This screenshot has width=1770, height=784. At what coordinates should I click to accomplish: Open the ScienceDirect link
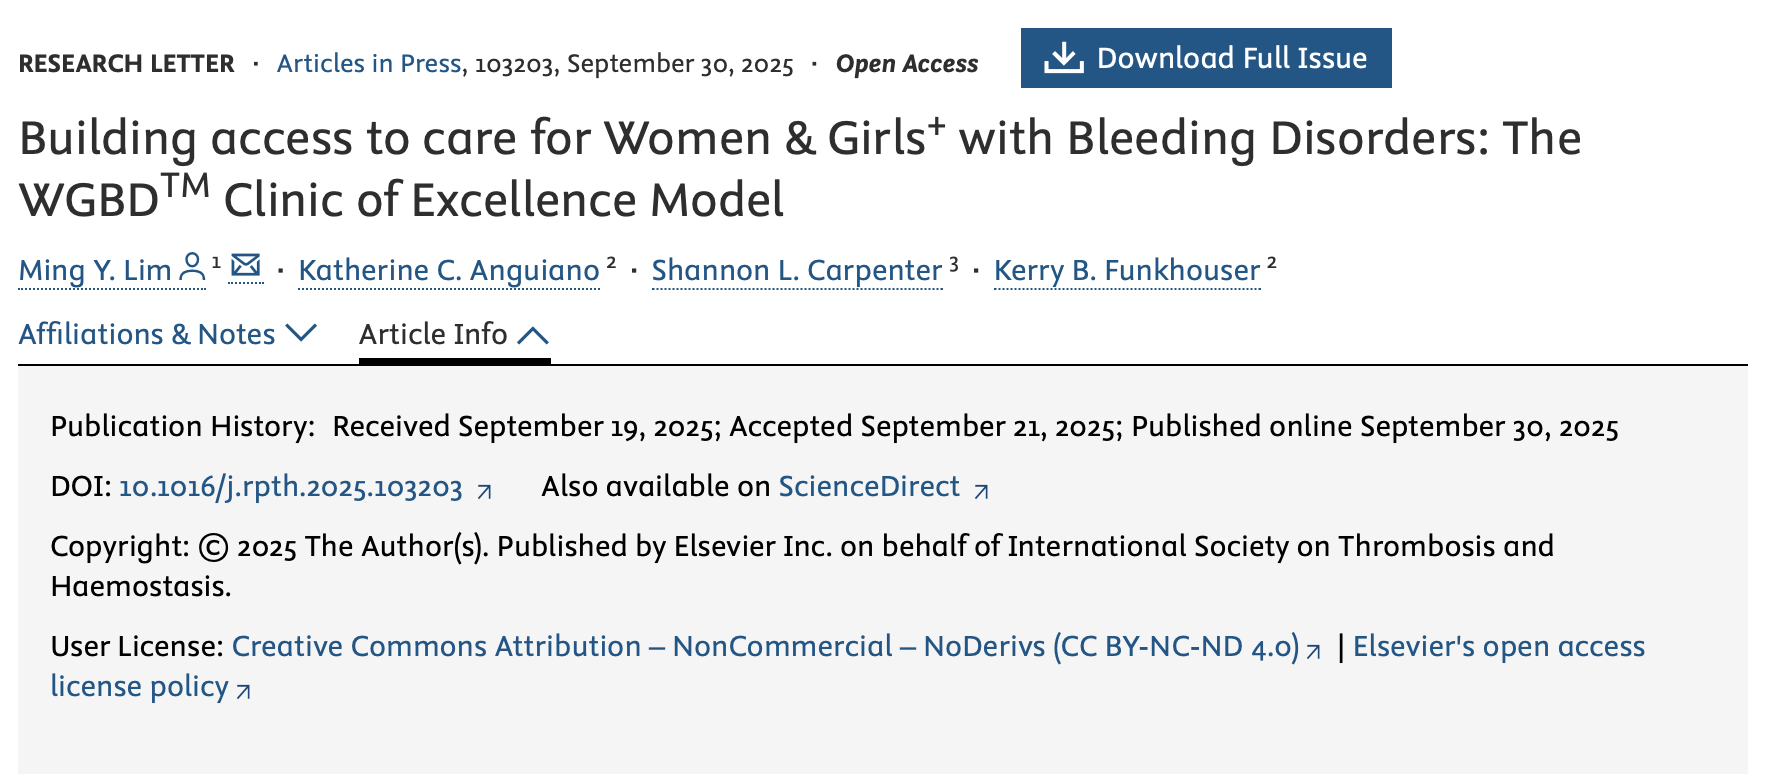pos(869,486)
